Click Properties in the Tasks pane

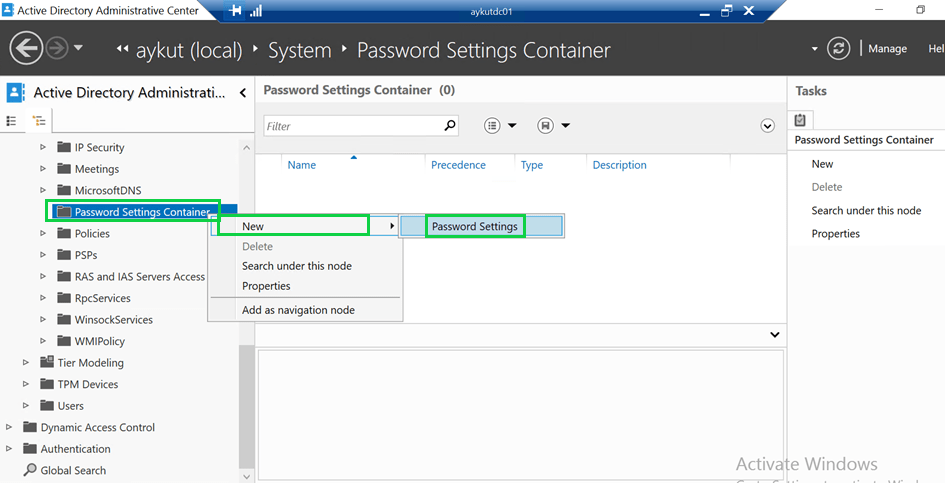coord(835,234)
